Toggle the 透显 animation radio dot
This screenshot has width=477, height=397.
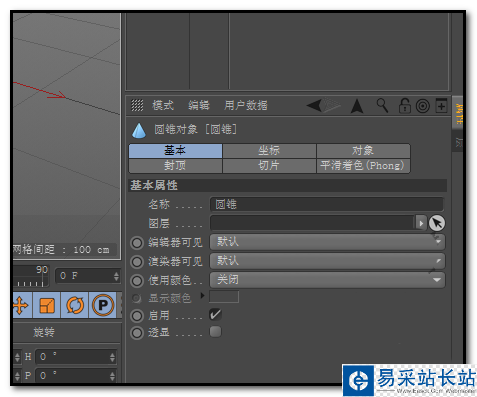point(137,333)
